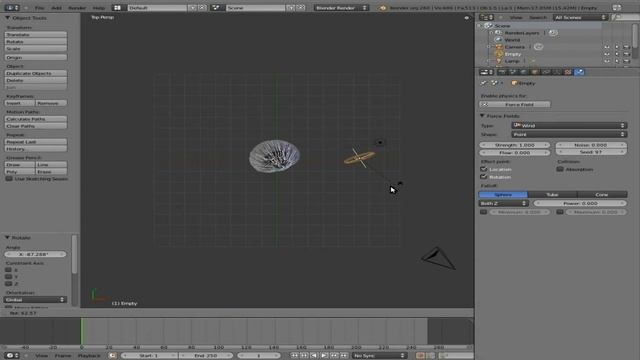Click the Lamp icon in the outliner
The height and width of the screenshot is (360, 640).
499,61
